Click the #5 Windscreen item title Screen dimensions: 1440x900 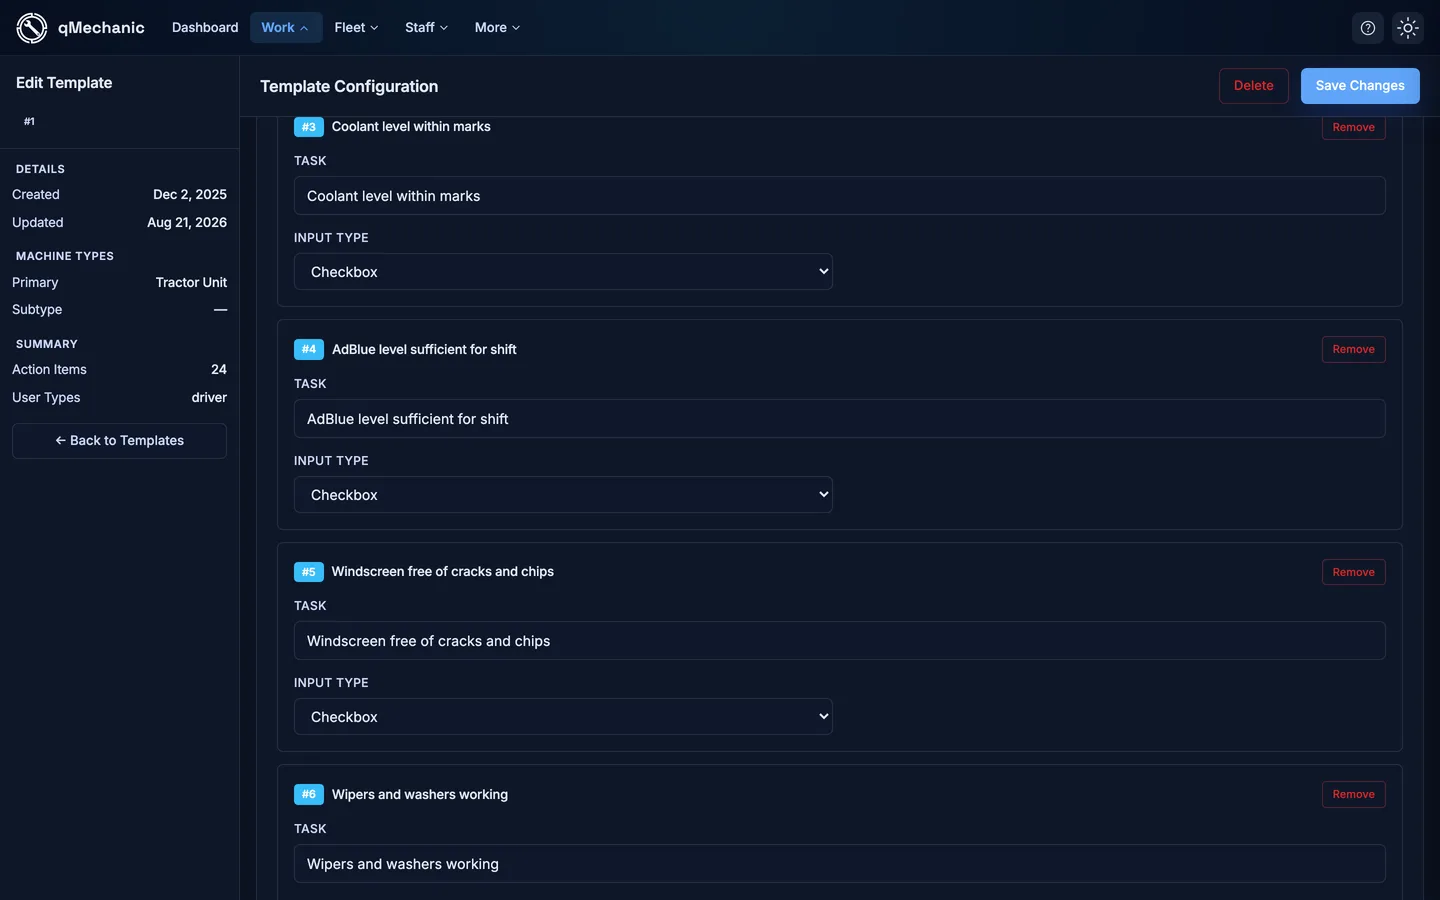pos(442,572)
